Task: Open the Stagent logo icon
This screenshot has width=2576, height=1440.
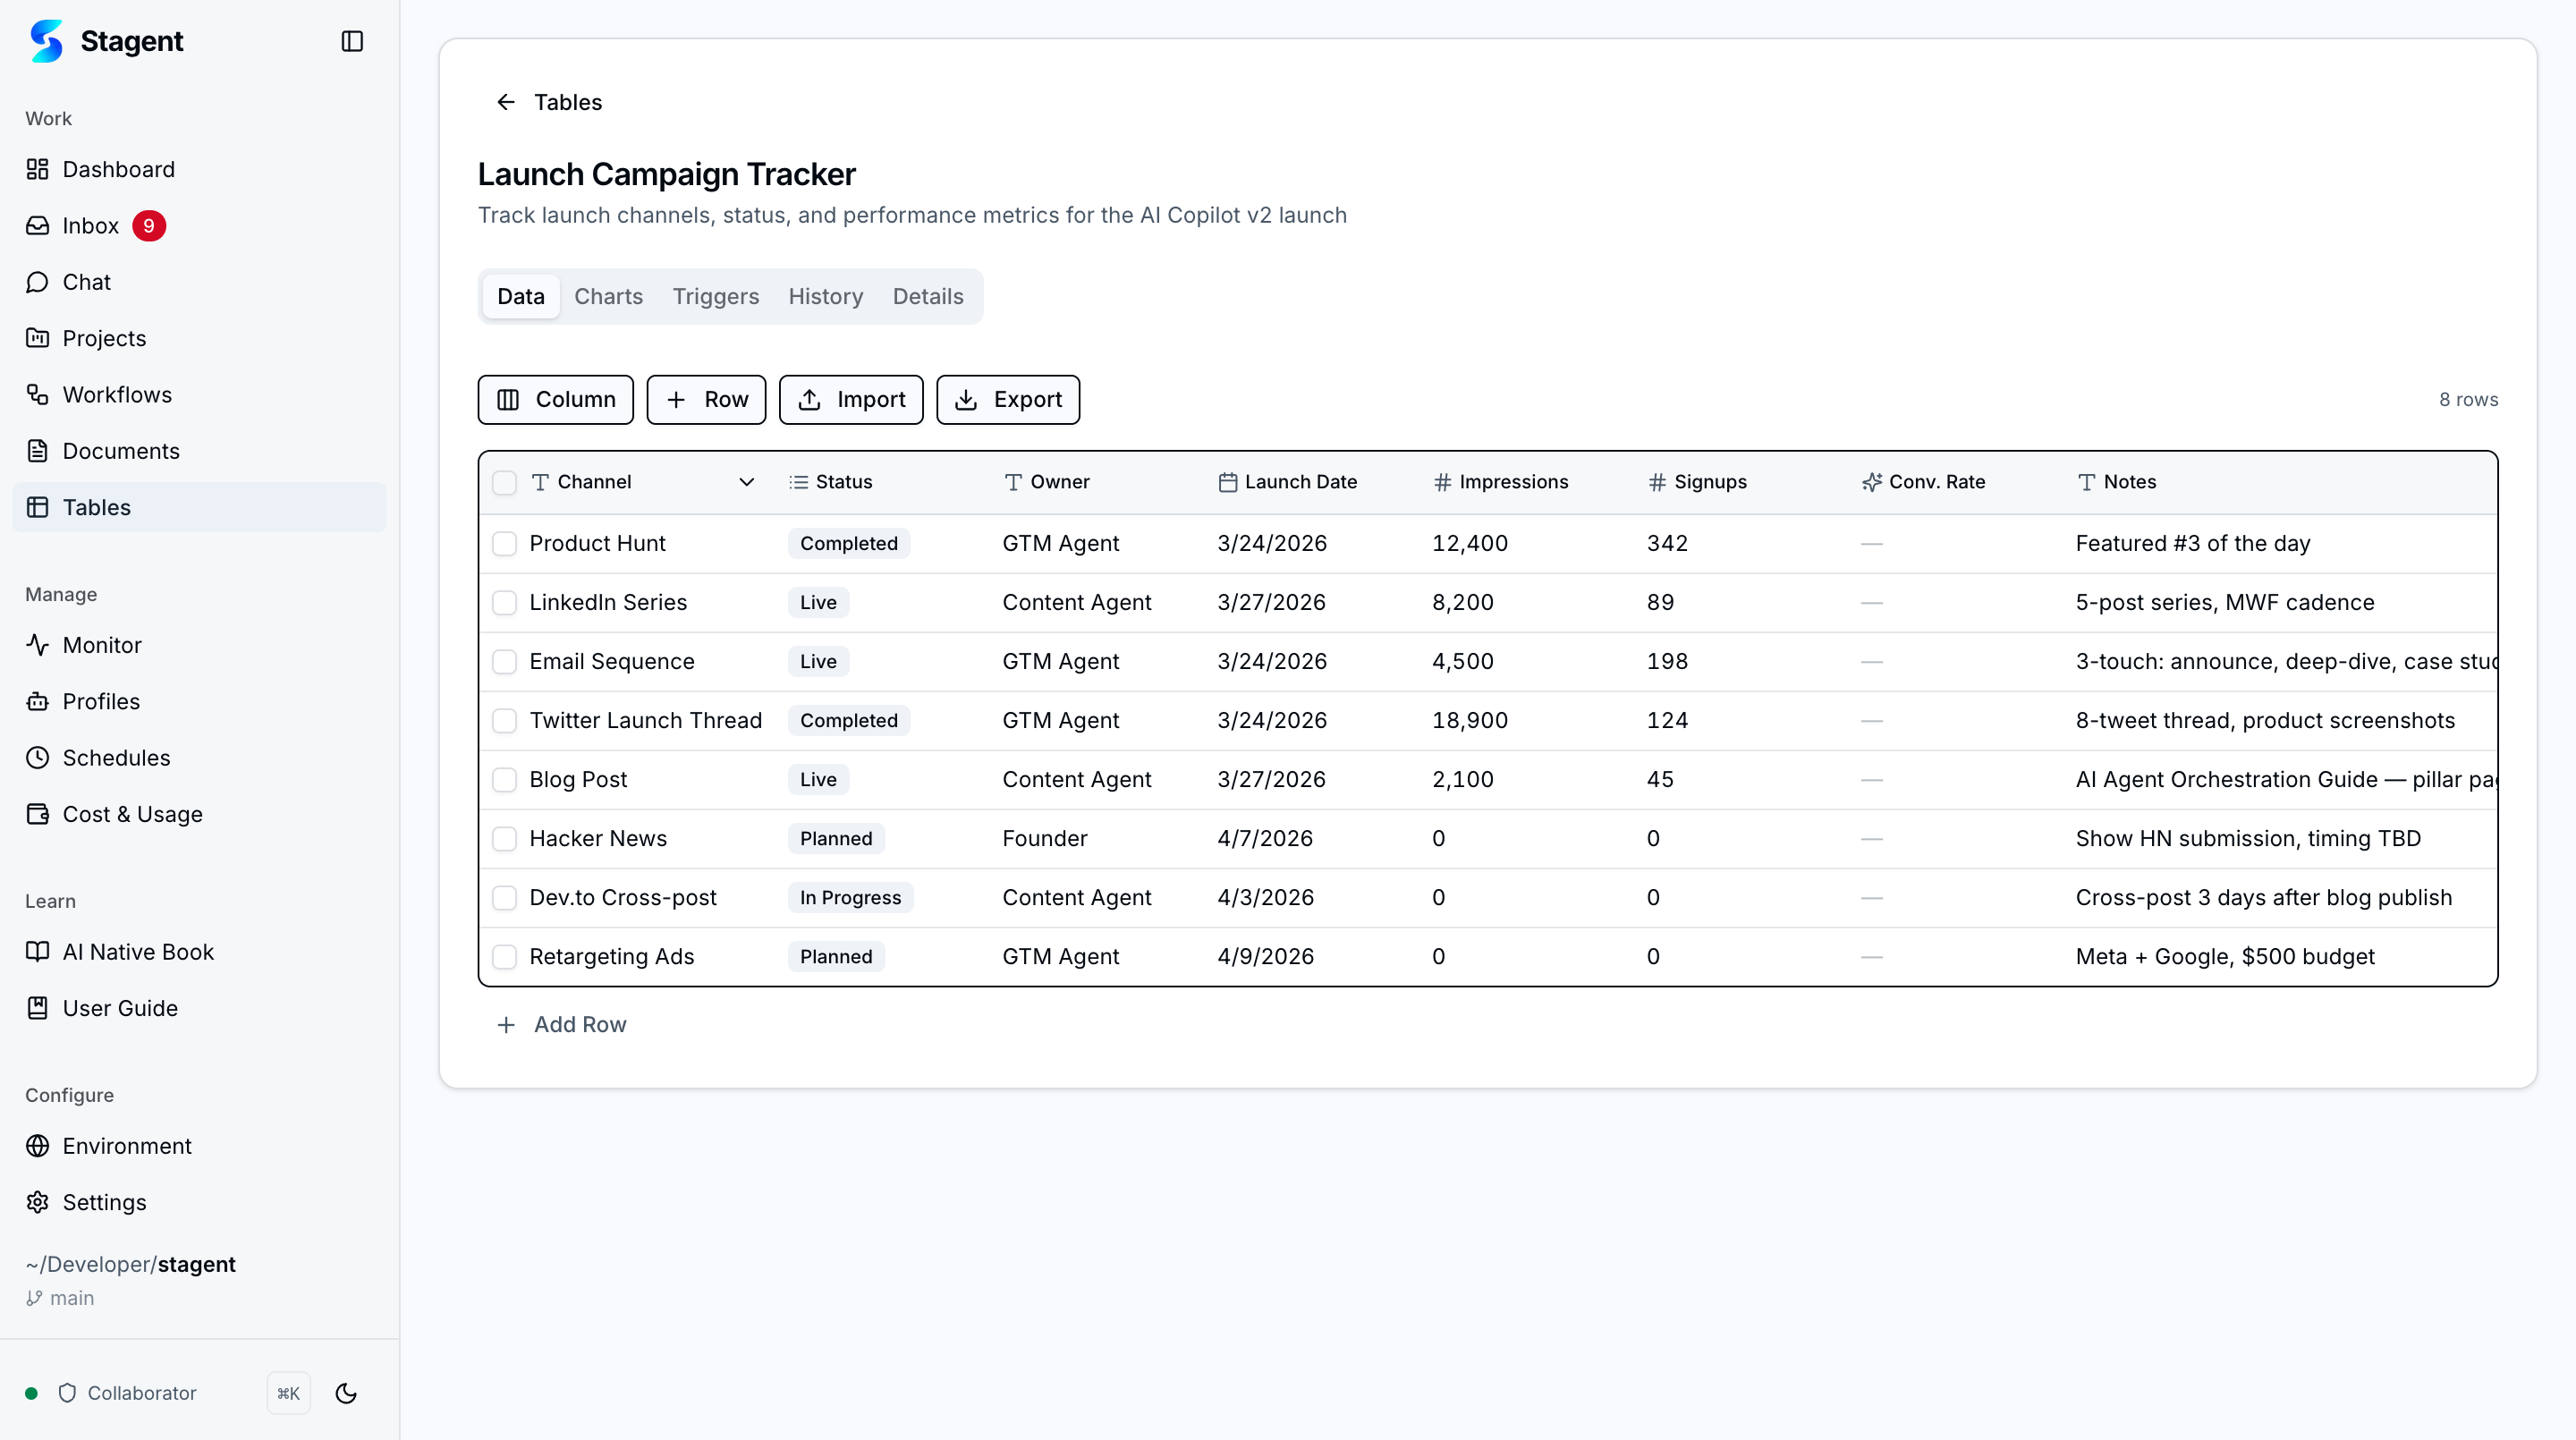Action: point(46,41)
